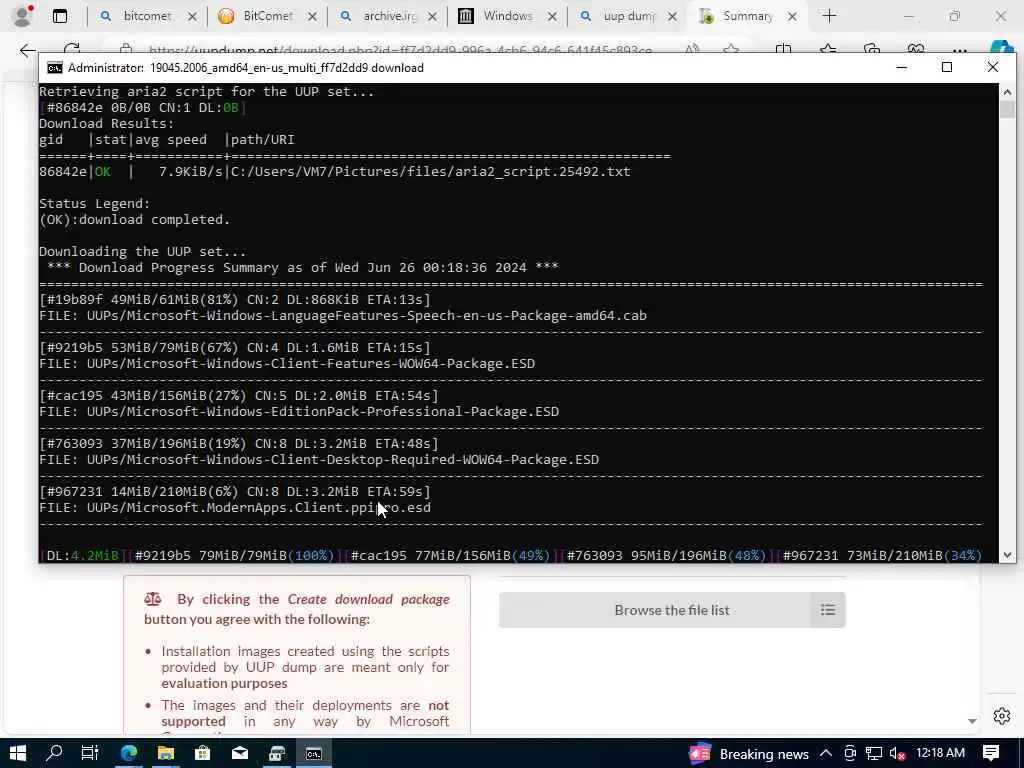
Task: Switch to the uup dump search tab
Action: click(627, 16)
